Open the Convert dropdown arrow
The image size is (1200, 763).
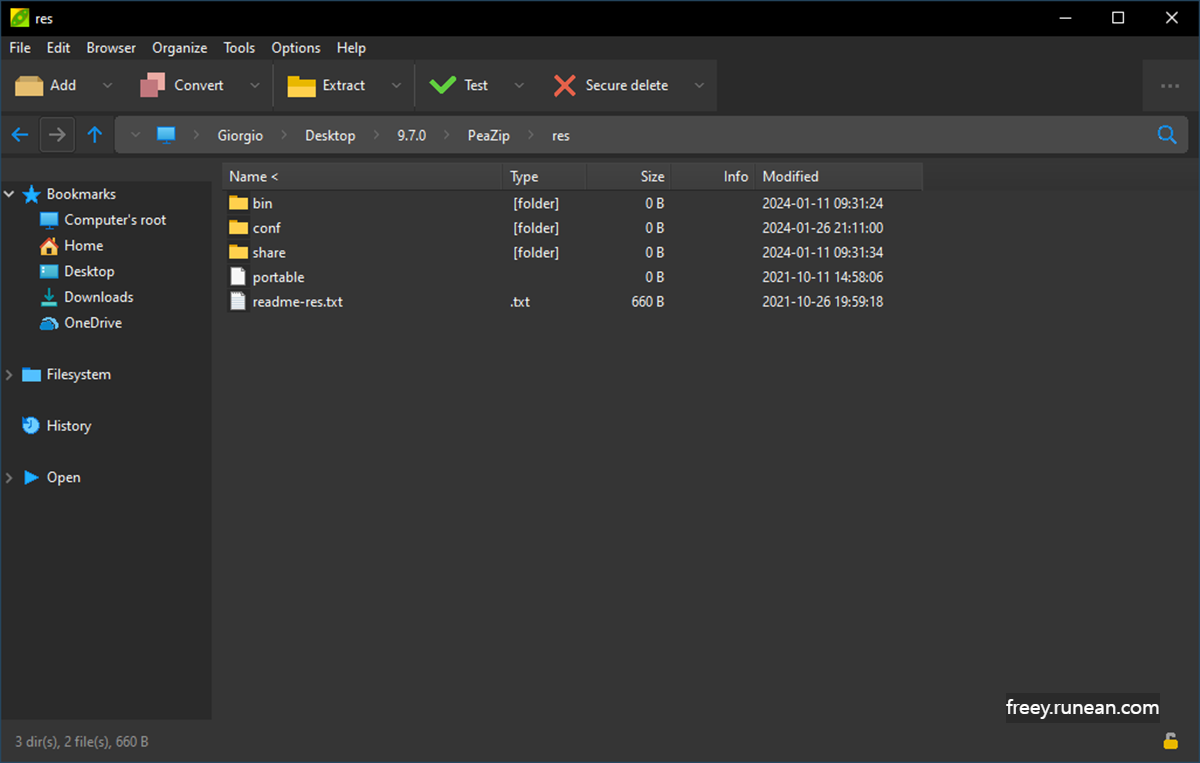pos(254,86)
